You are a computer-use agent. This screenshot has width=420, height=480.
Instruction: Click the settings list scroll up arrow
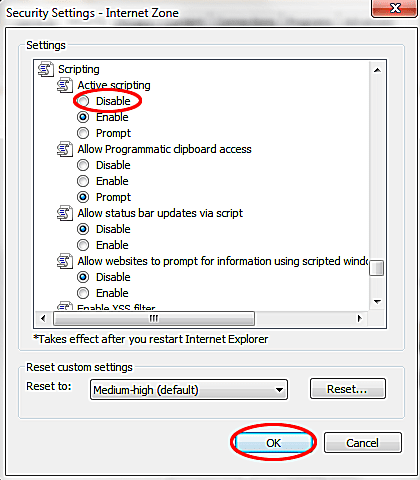377,70
